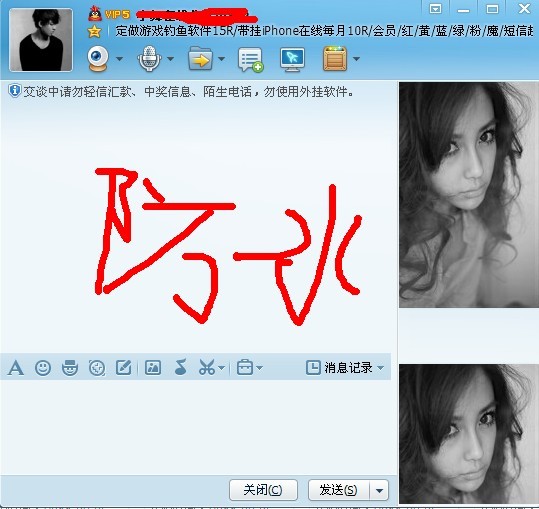Viewport: 539px width, 509px height.
Task: Send a window shake nudge
Action: pyautogui.click(x=97, y=368)
